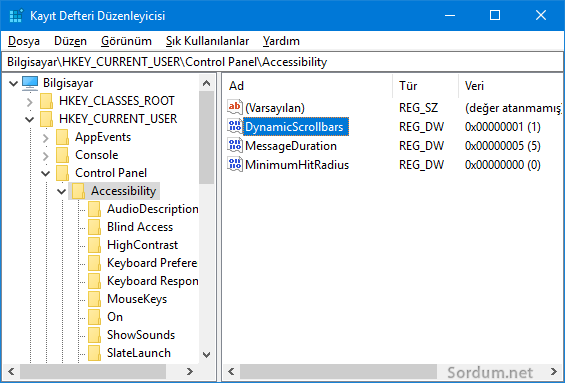Viewport: 565px width, 383px height.
Task: Expand the AppEvents key
Action: pyautogui.click(x=46, y=138)
